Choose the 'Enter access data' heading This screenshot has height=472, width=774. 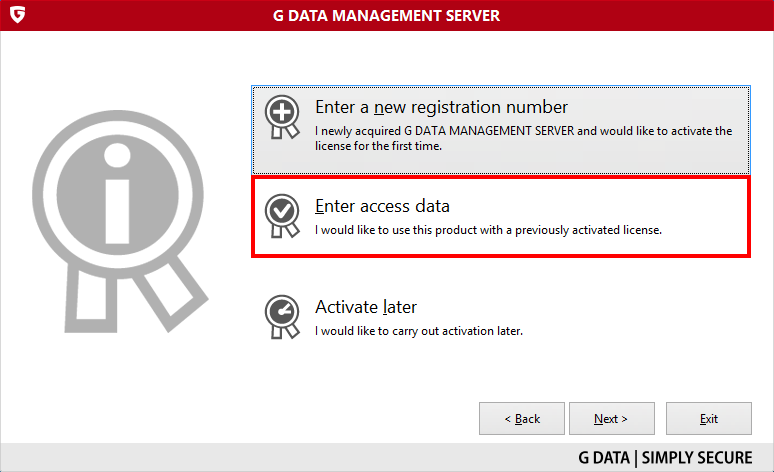[382, 206]
